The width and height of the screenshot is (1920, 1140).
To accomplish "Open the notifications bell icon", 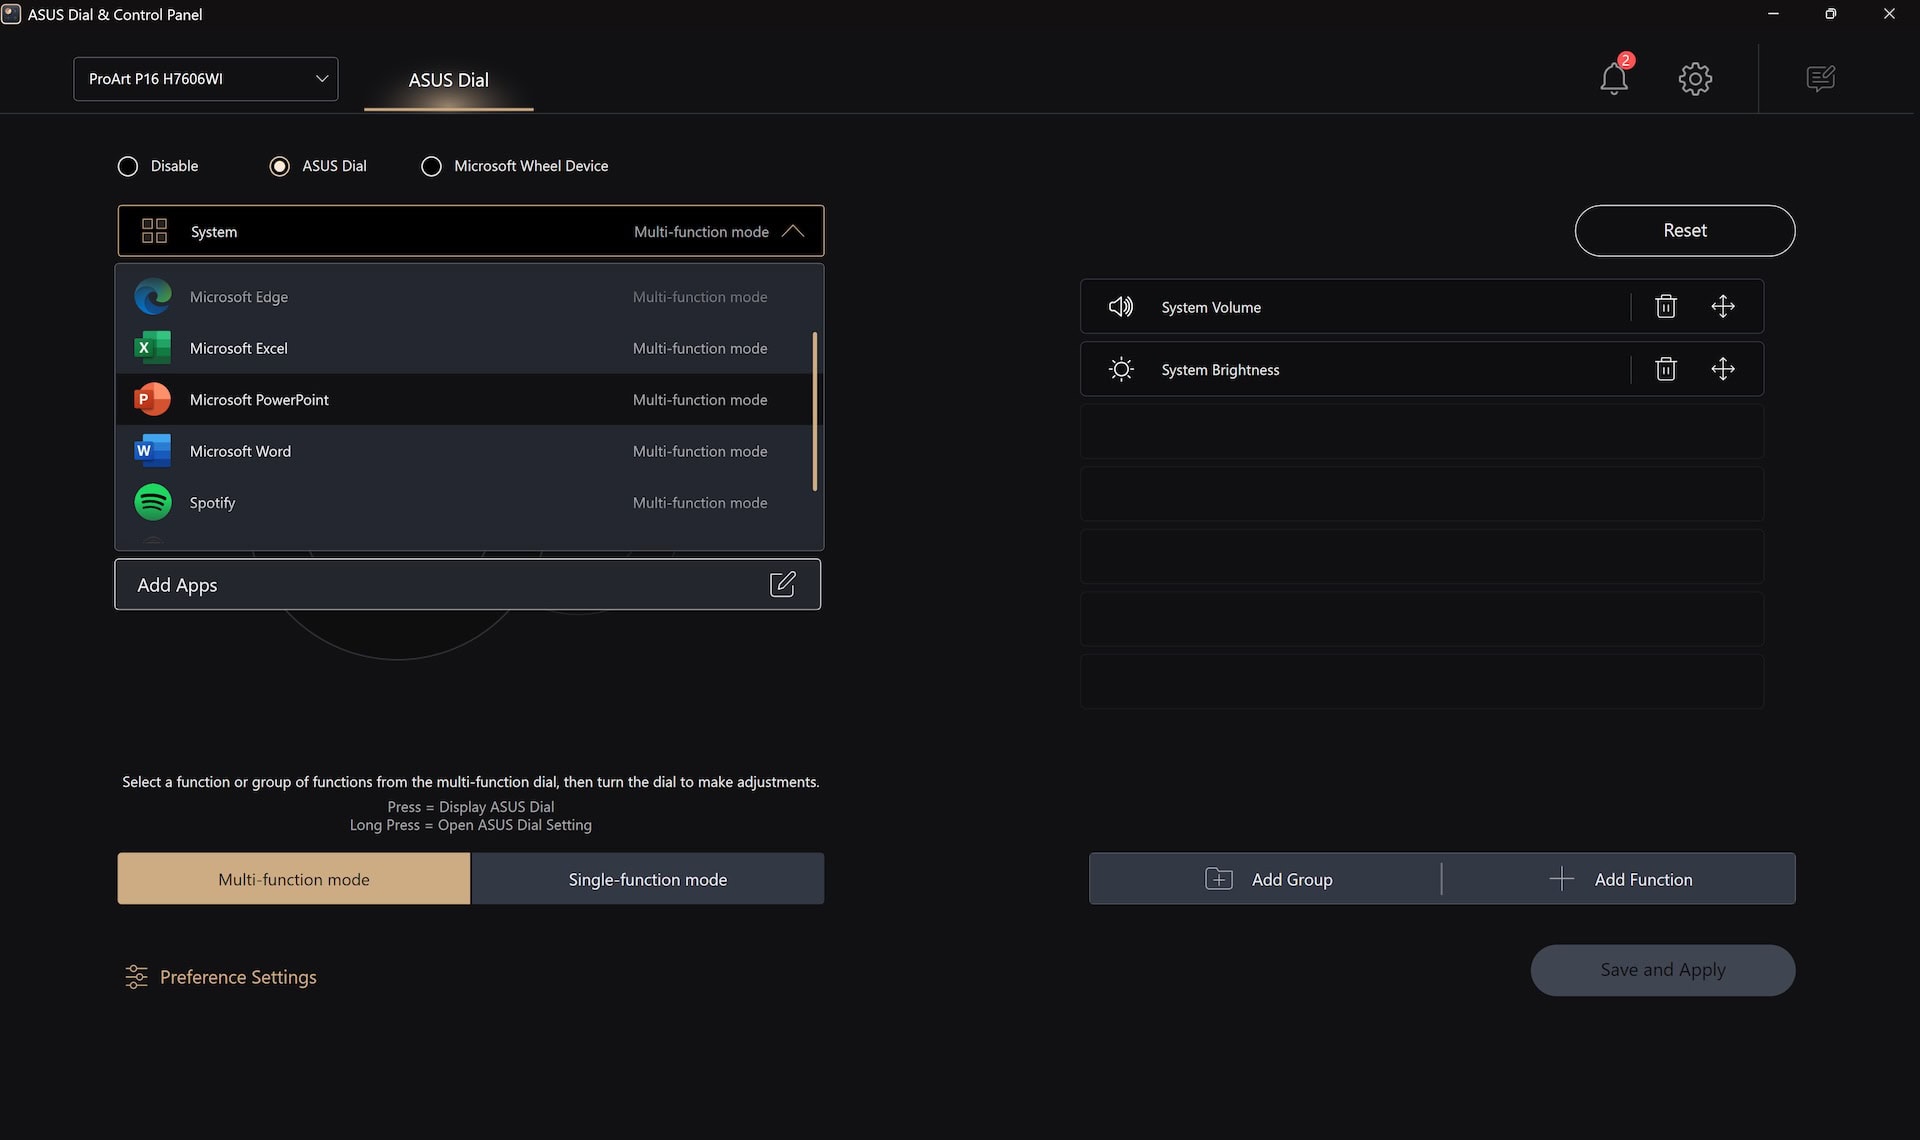I will coord(1613,78).
